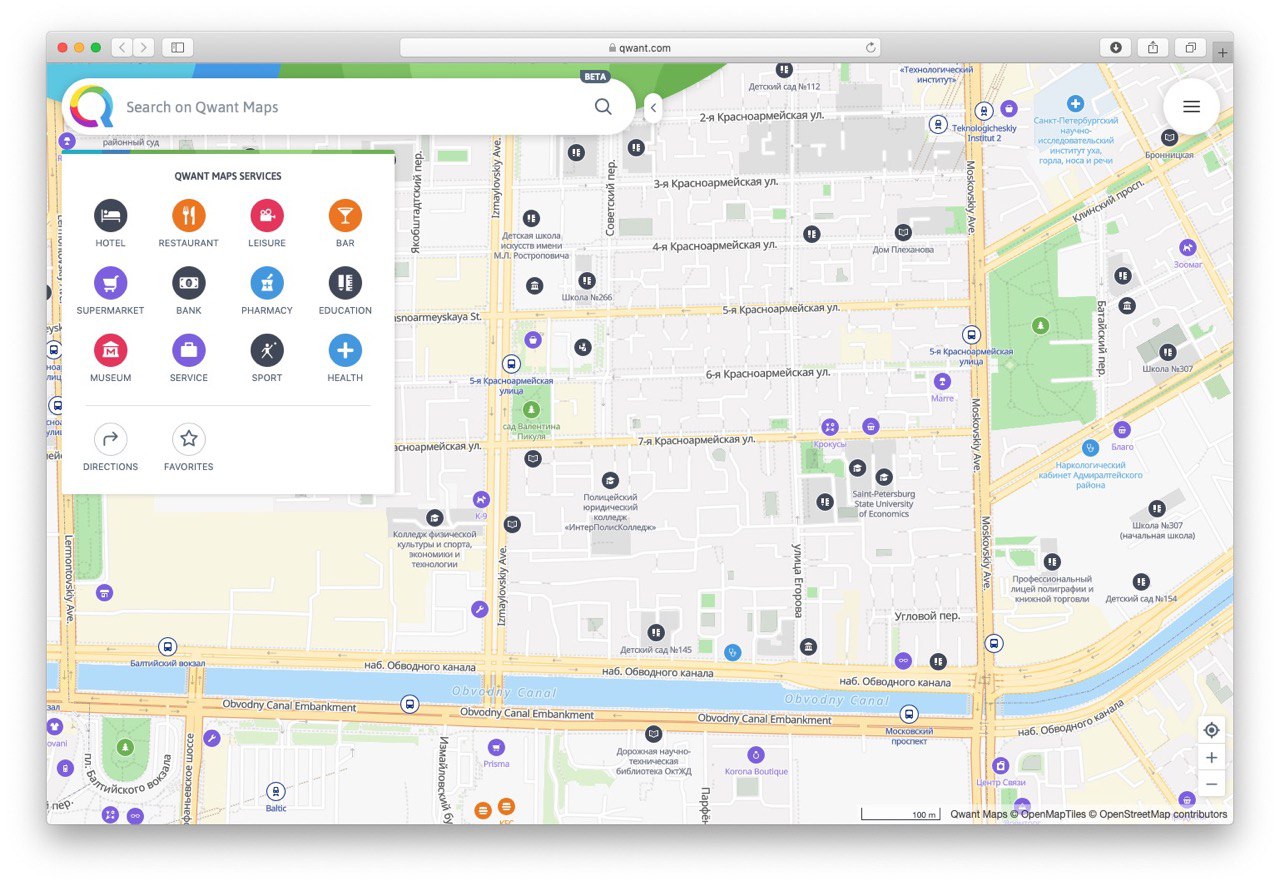Select the сад Валентина Пикуля park marker

click(531, 409)
